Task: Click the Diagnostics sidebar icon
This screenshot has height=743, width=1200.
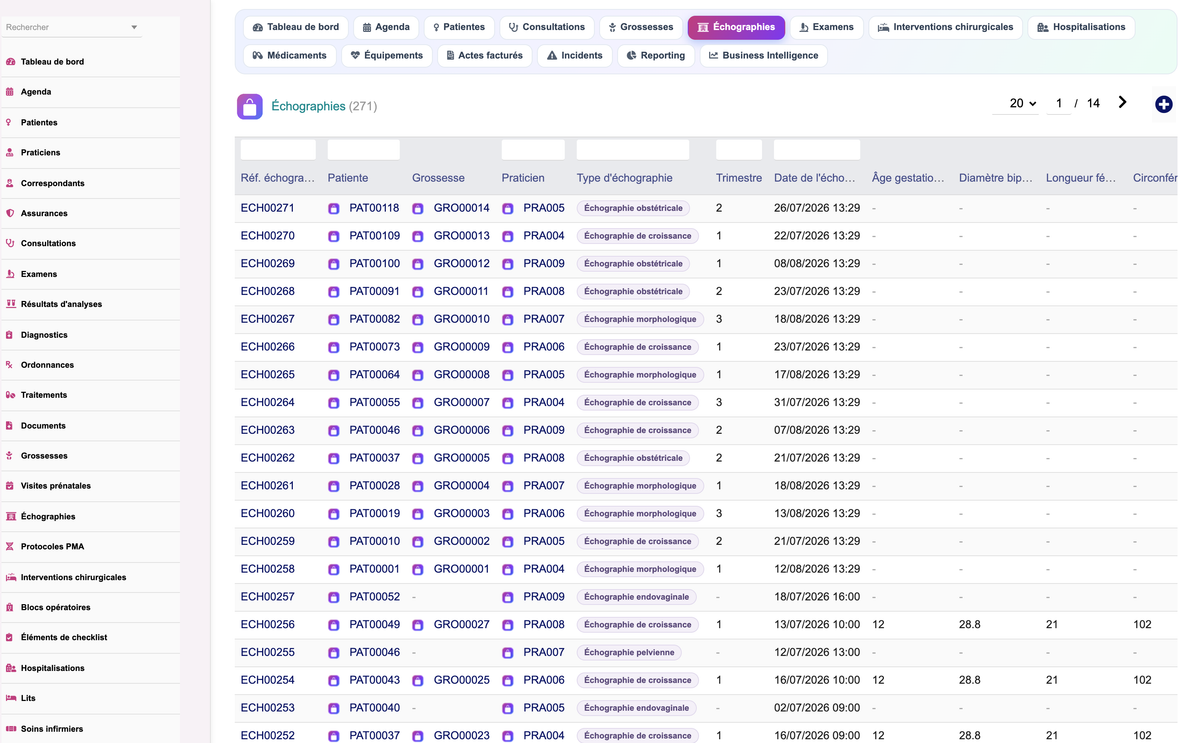Action: (10, 335)
